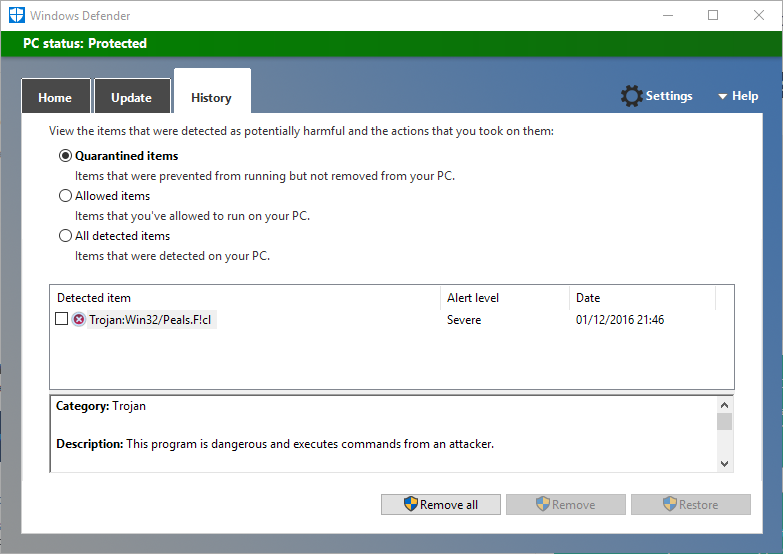Click the Detected item column header
This screenshot has width=783, height=554.
[x=245, y=298]
